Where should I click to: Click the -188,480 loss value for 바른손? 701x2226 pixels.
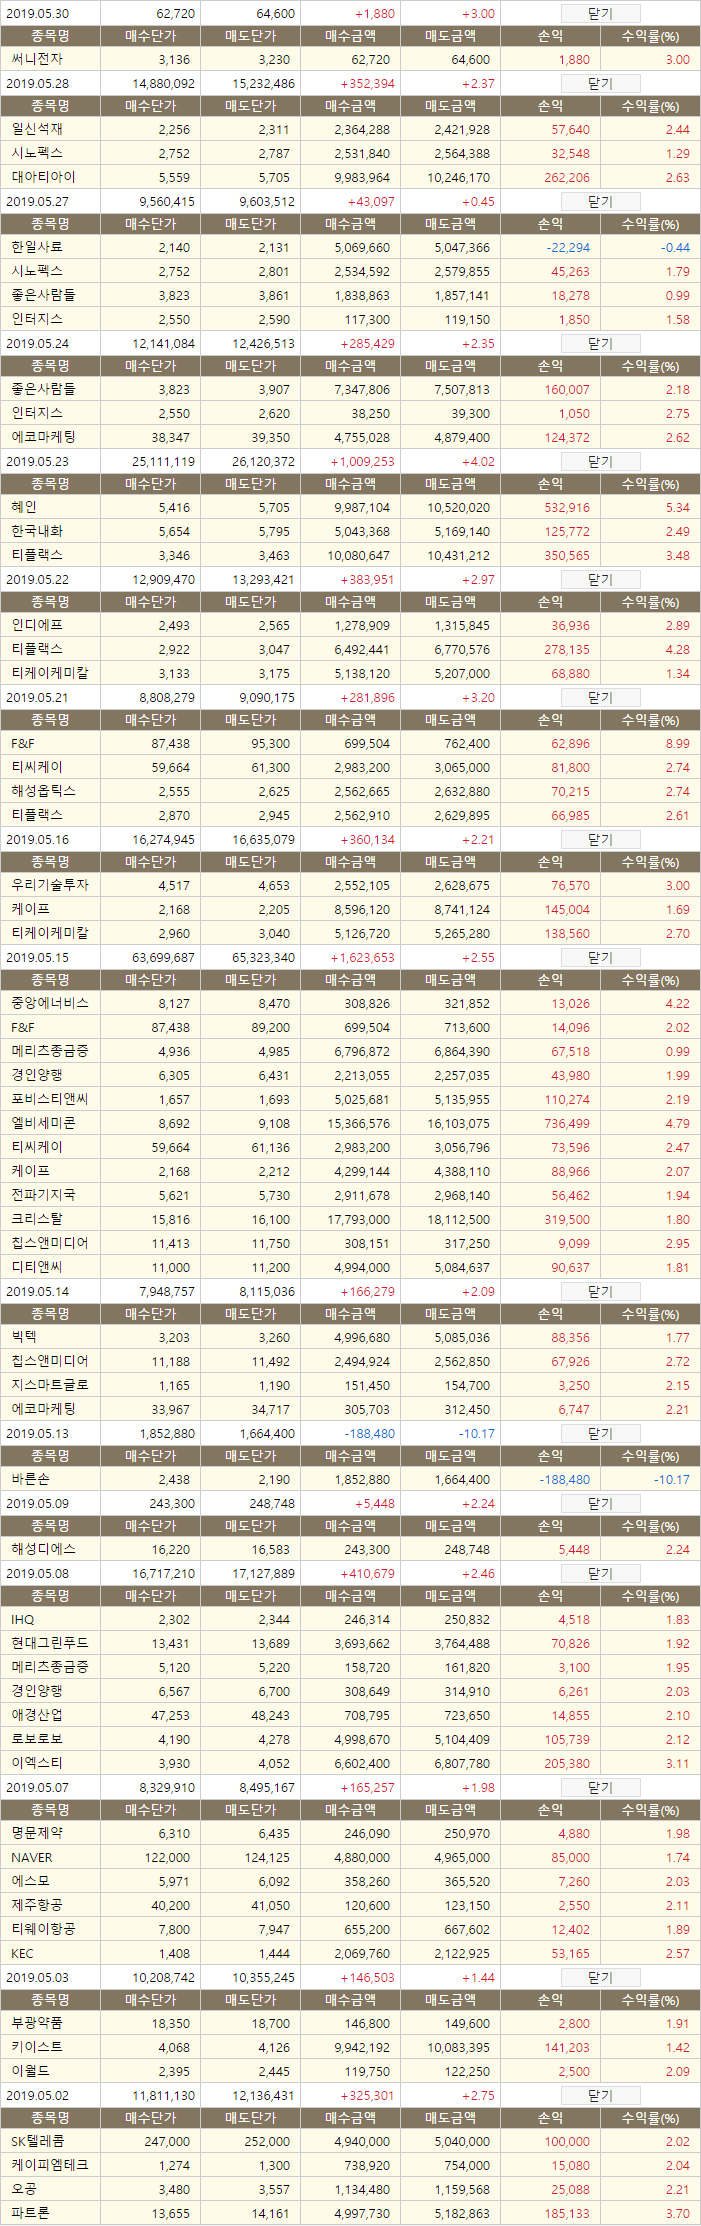[x=565, y=1480]
